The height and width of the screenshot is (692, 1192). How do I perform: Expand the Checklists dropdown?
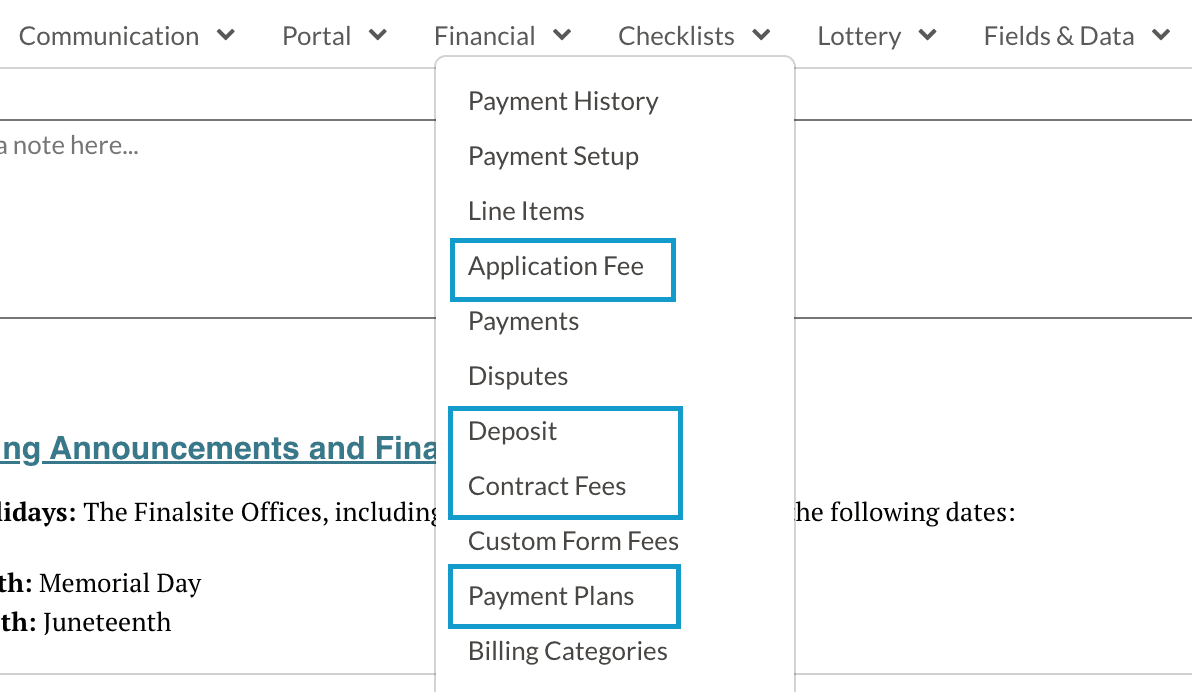694,36
